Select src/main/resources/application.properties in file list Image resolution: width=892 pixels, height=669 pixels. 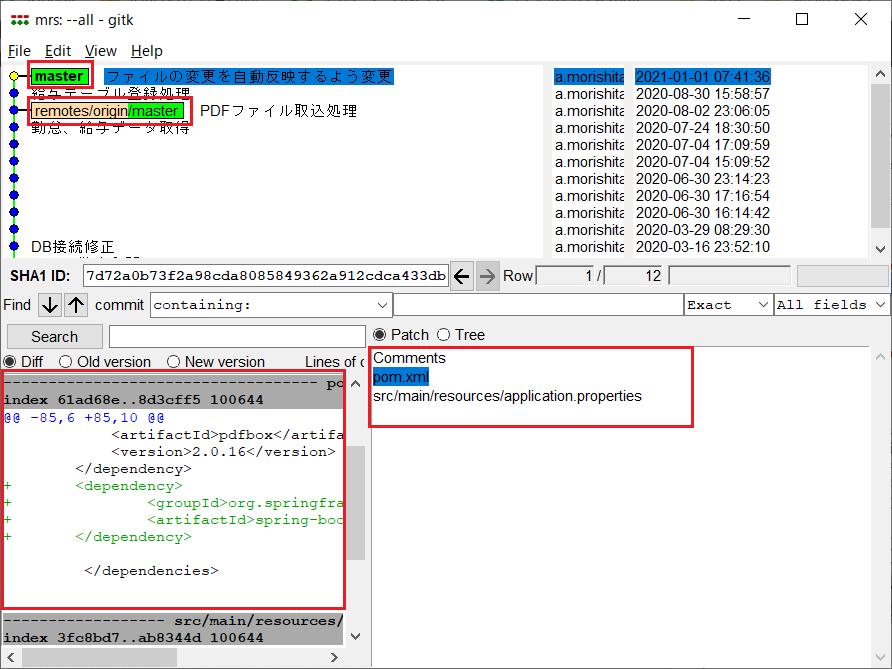[507, 396]
